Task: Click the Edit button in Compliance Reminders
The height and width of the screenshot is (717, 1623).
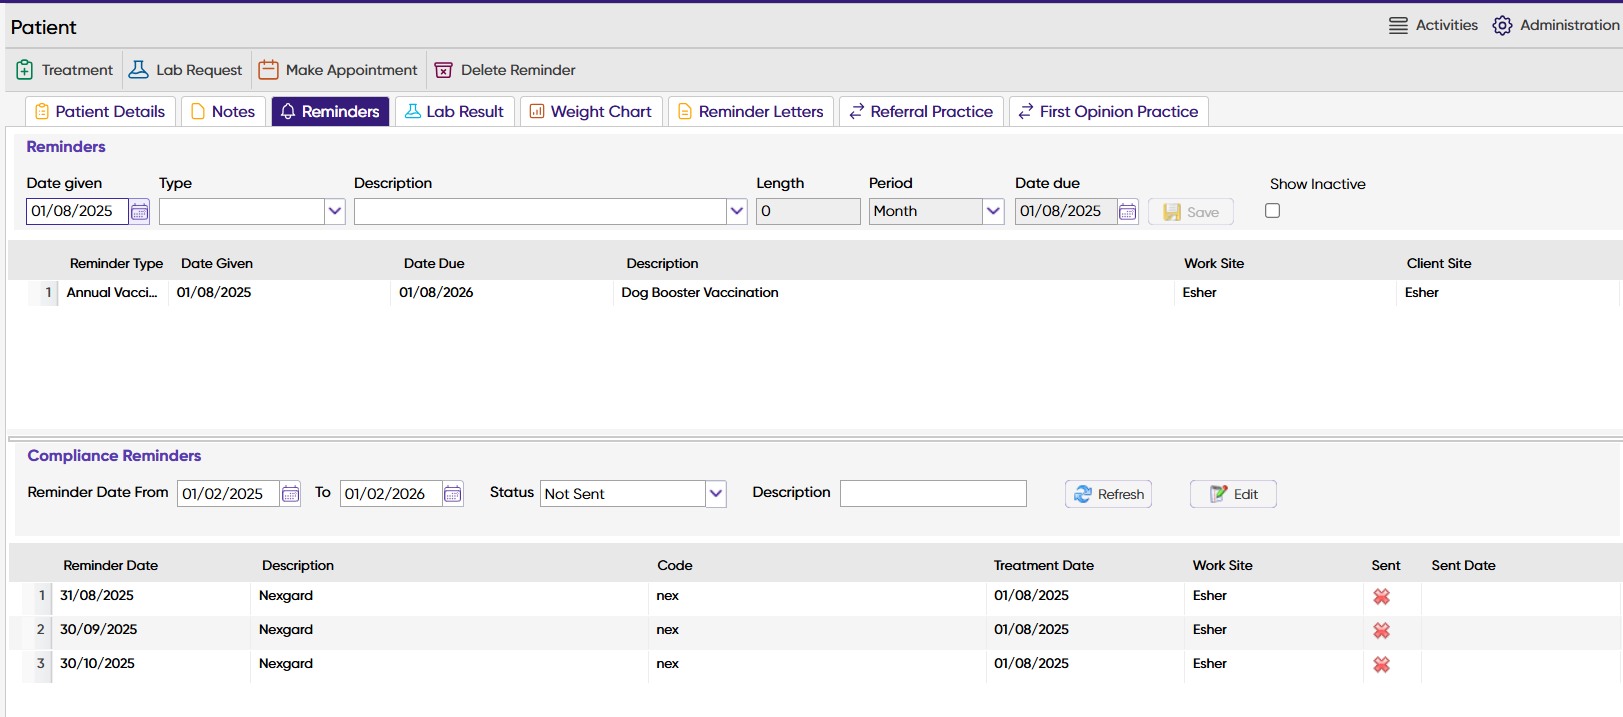Action: coord(1233,494)
